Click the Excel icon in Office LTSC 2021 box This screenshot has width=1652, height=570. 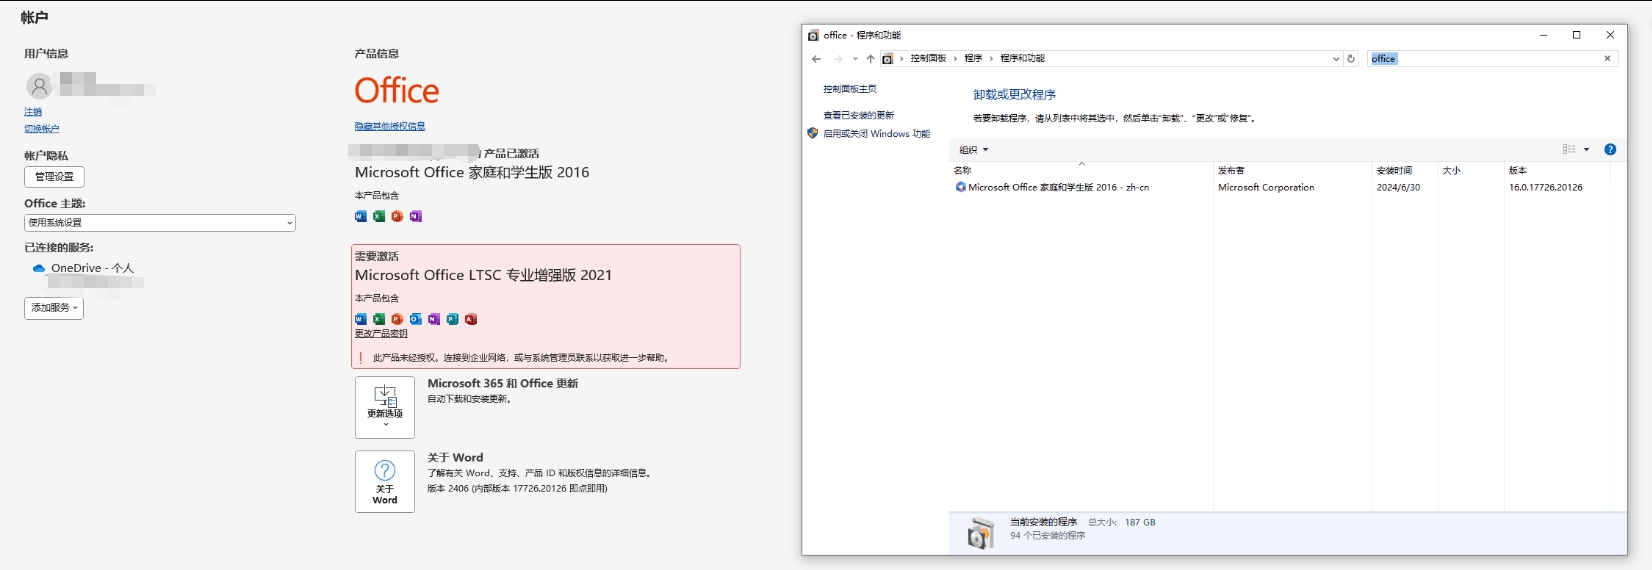point(379,319)
